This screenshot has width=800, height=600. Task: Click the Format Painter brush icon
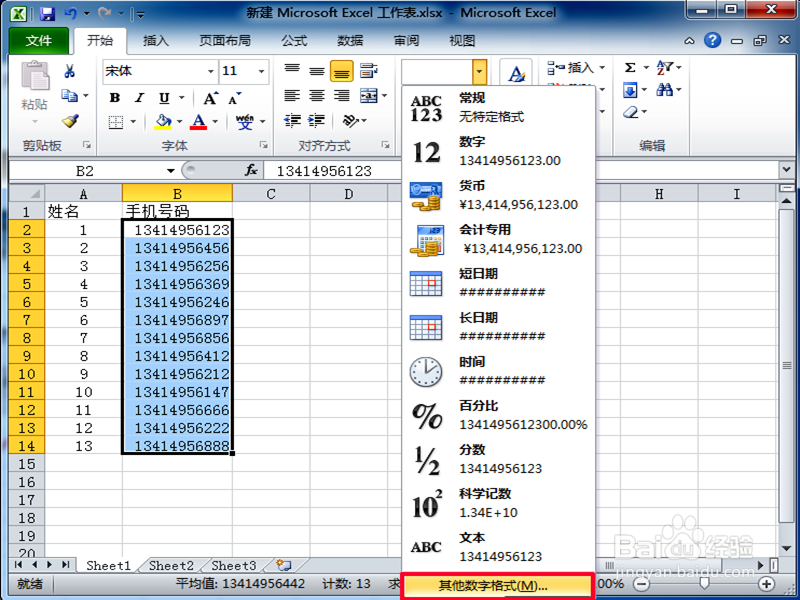coord(70,121)
